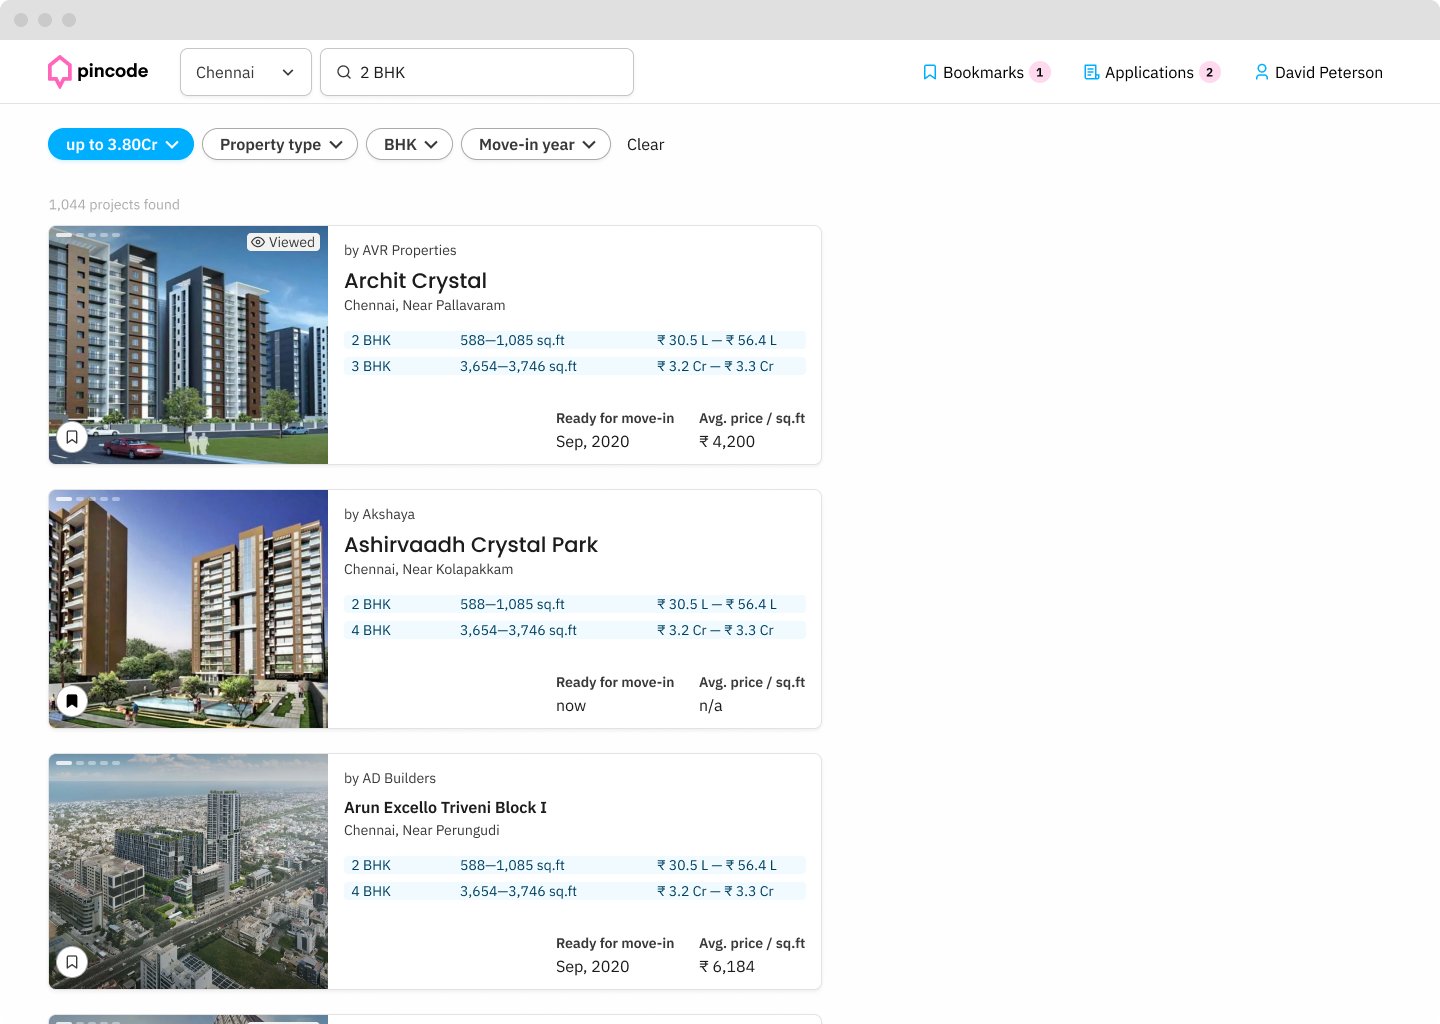Select the 4 BHK row in Arun Excello
The height and width of the screenshot is (1024, 1440).
tap(575, 891)
